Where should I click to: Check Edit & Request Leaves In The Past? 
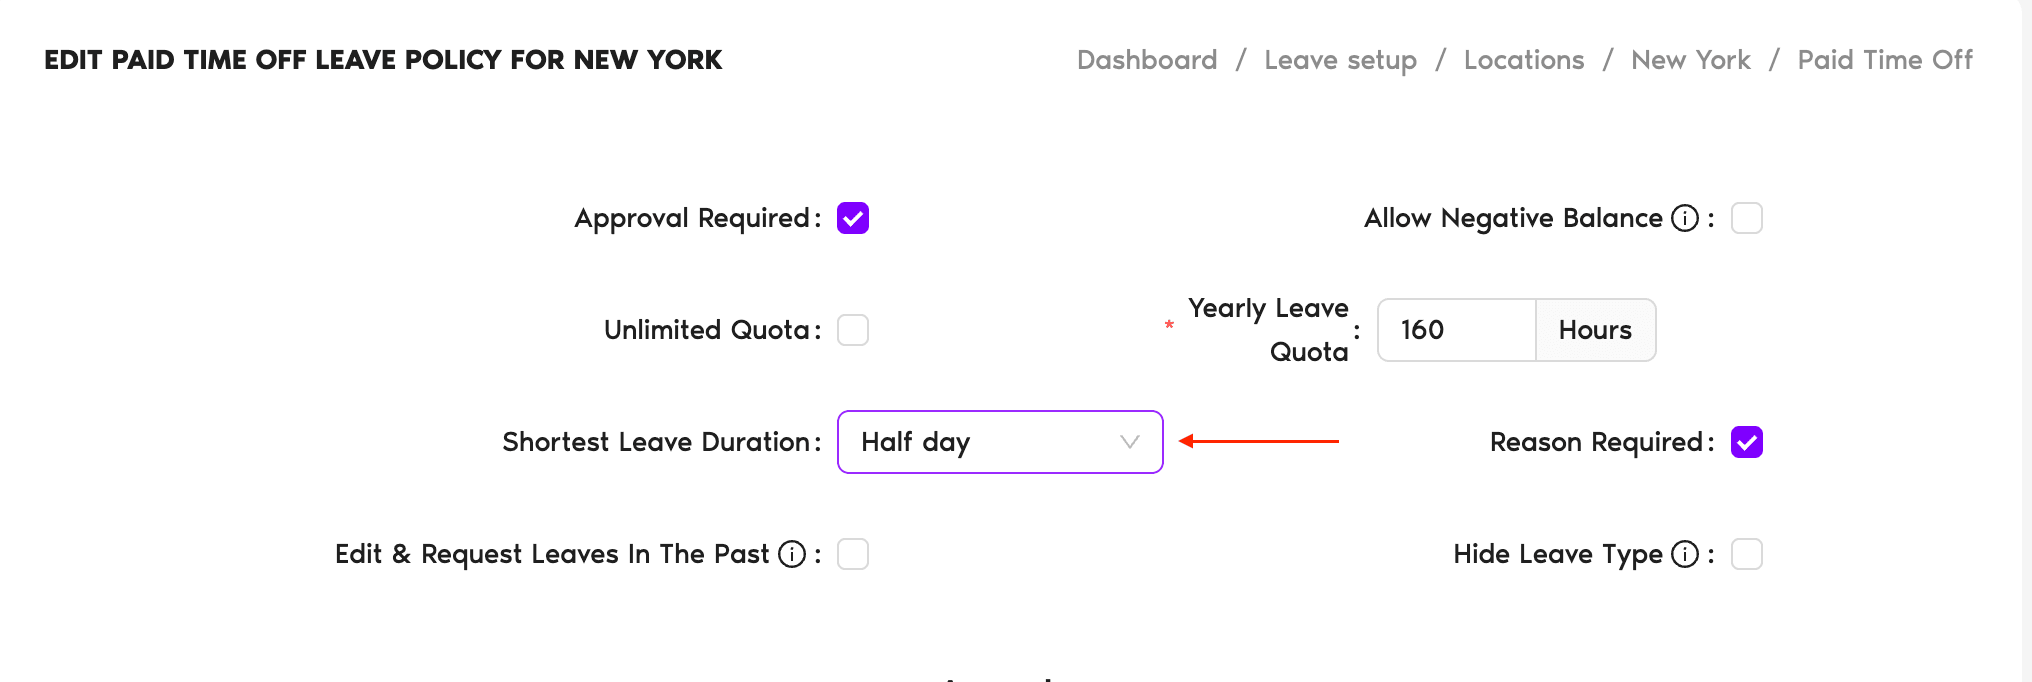click(852, 554)
